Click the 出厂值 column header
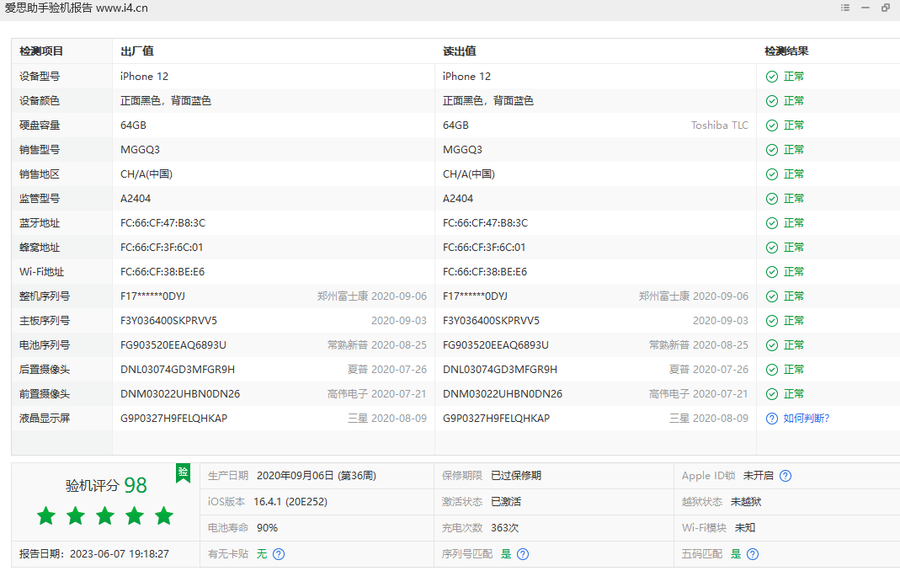900x571 pixels. (x=137, y=51)
